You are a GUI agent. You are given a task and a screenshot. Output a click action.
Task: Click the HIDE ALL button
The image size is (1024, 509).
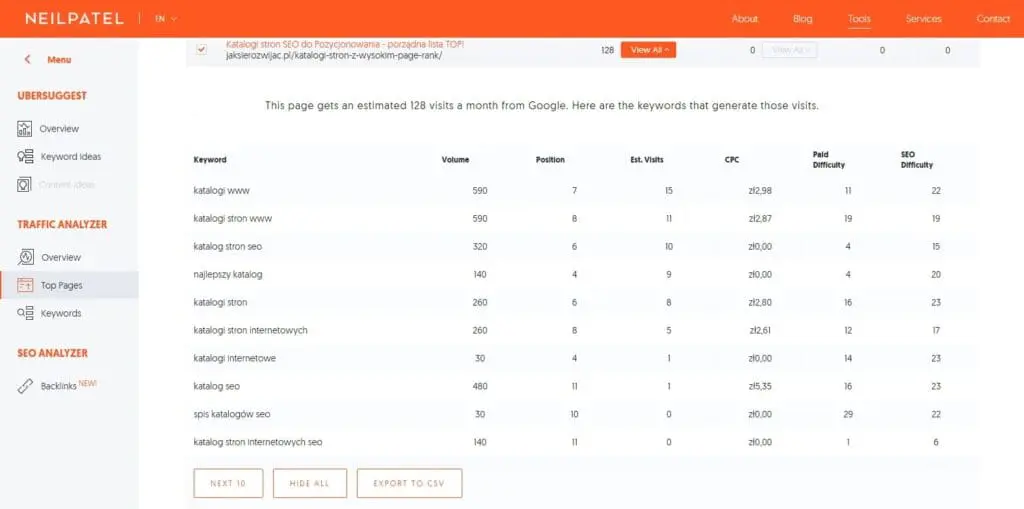(x=310, y=484)
